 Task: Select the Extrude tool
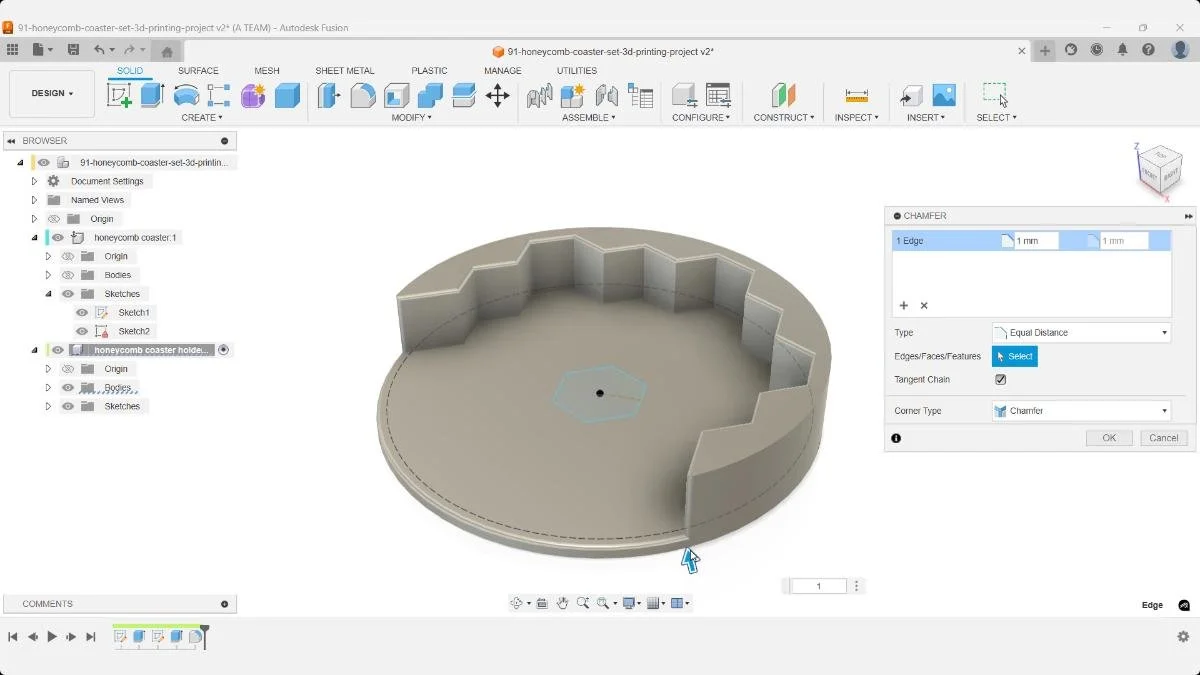pyautogui.click(x=152, y=95)
